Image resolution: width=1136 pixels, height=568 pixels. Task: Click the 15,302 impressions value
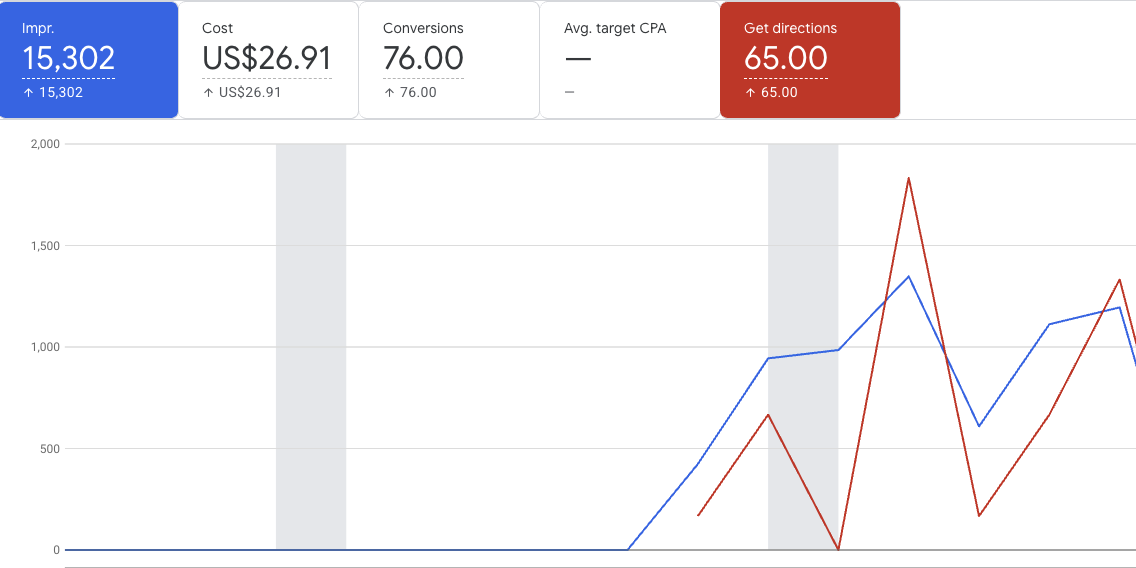tap(68, 58)
